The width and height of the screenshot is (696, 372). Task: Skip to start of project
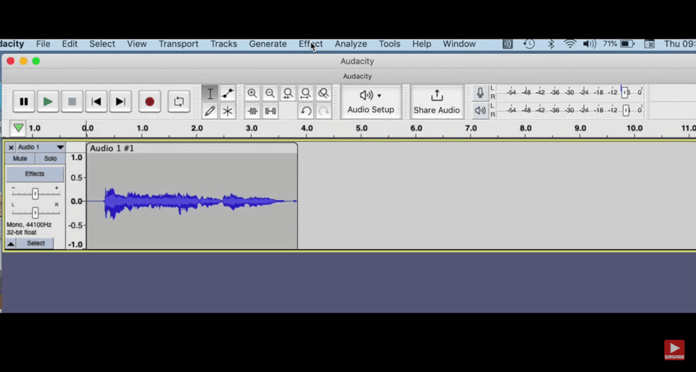(96, 102)
